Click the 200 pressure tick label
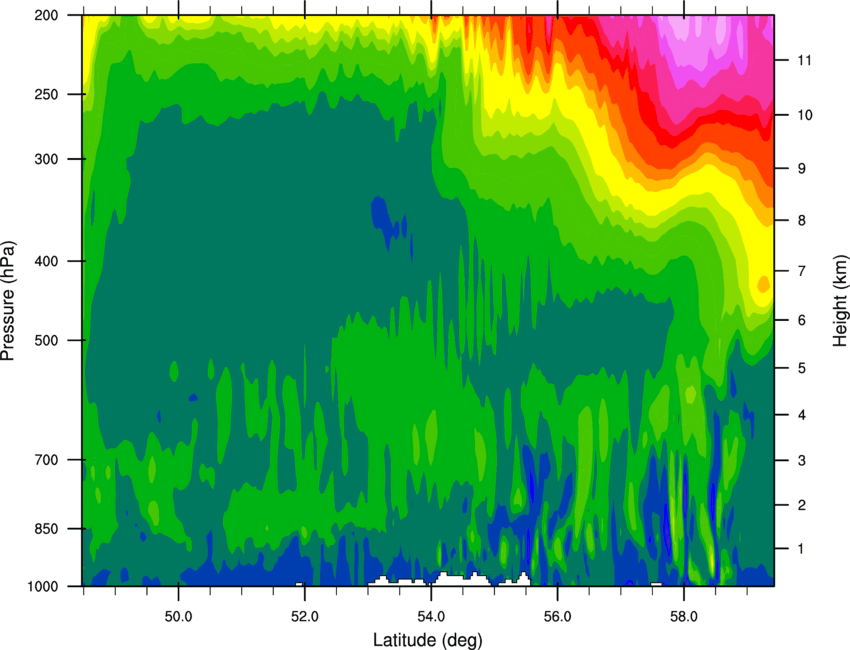Image resolution: width=850 pixels, height=650 pixels. click(46, 15)
